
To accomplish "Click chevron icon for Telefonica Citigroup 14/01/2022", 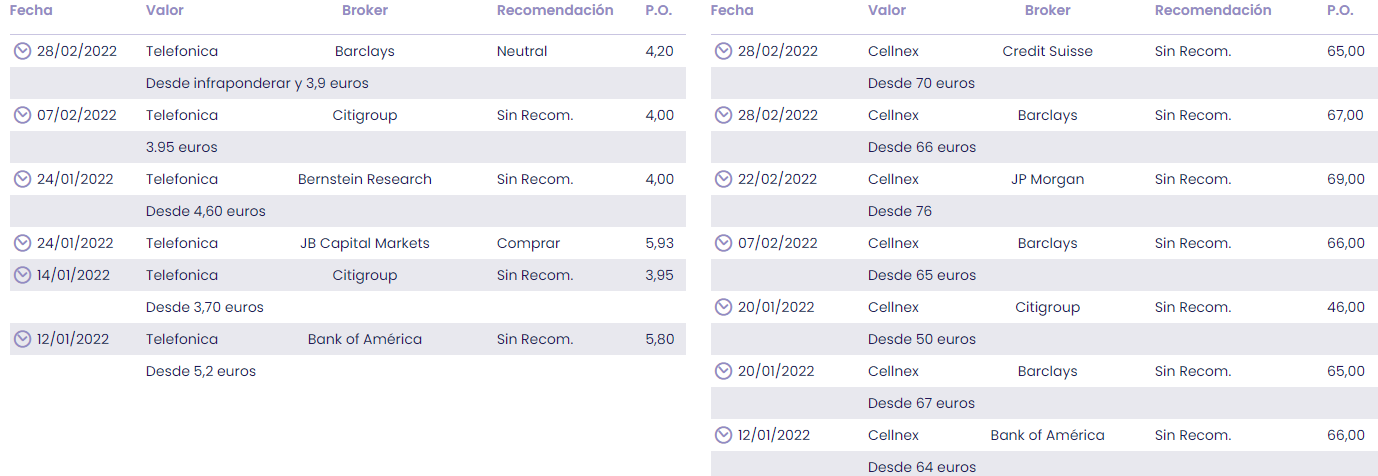I will click(x=23, y=275).
